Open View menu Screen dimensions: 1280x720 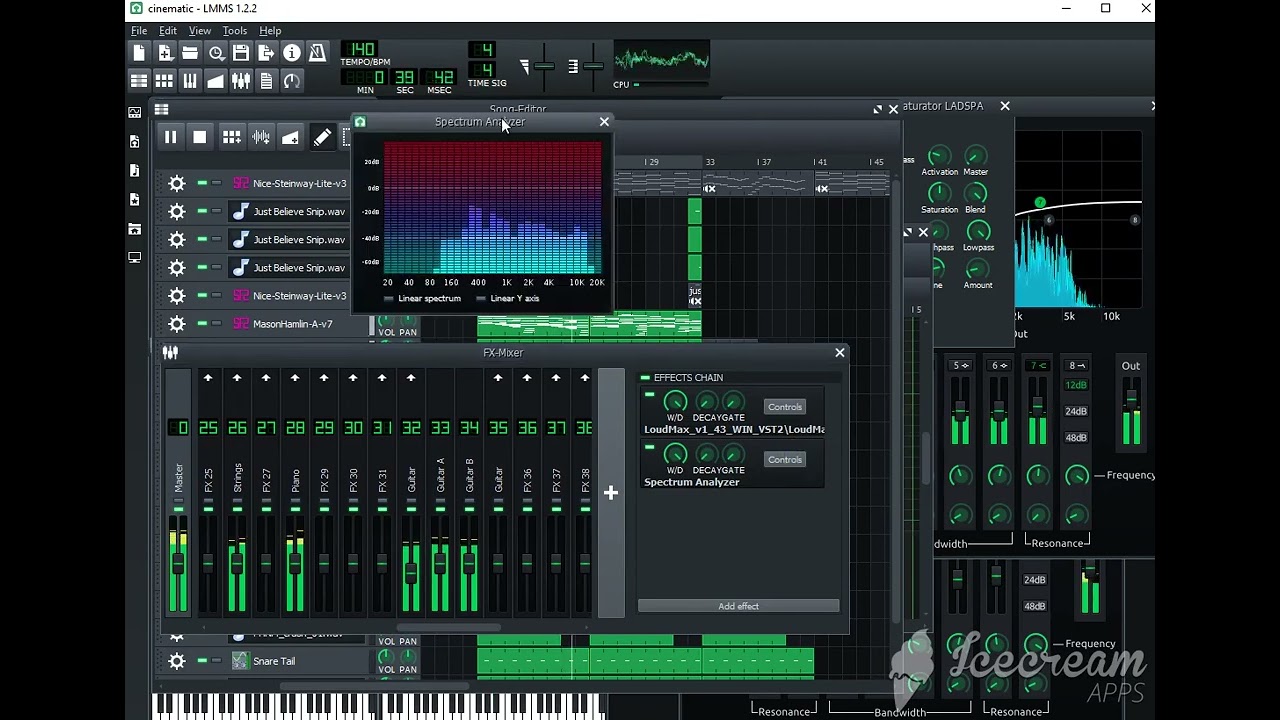pyautogui.click(x=200, y=31)
